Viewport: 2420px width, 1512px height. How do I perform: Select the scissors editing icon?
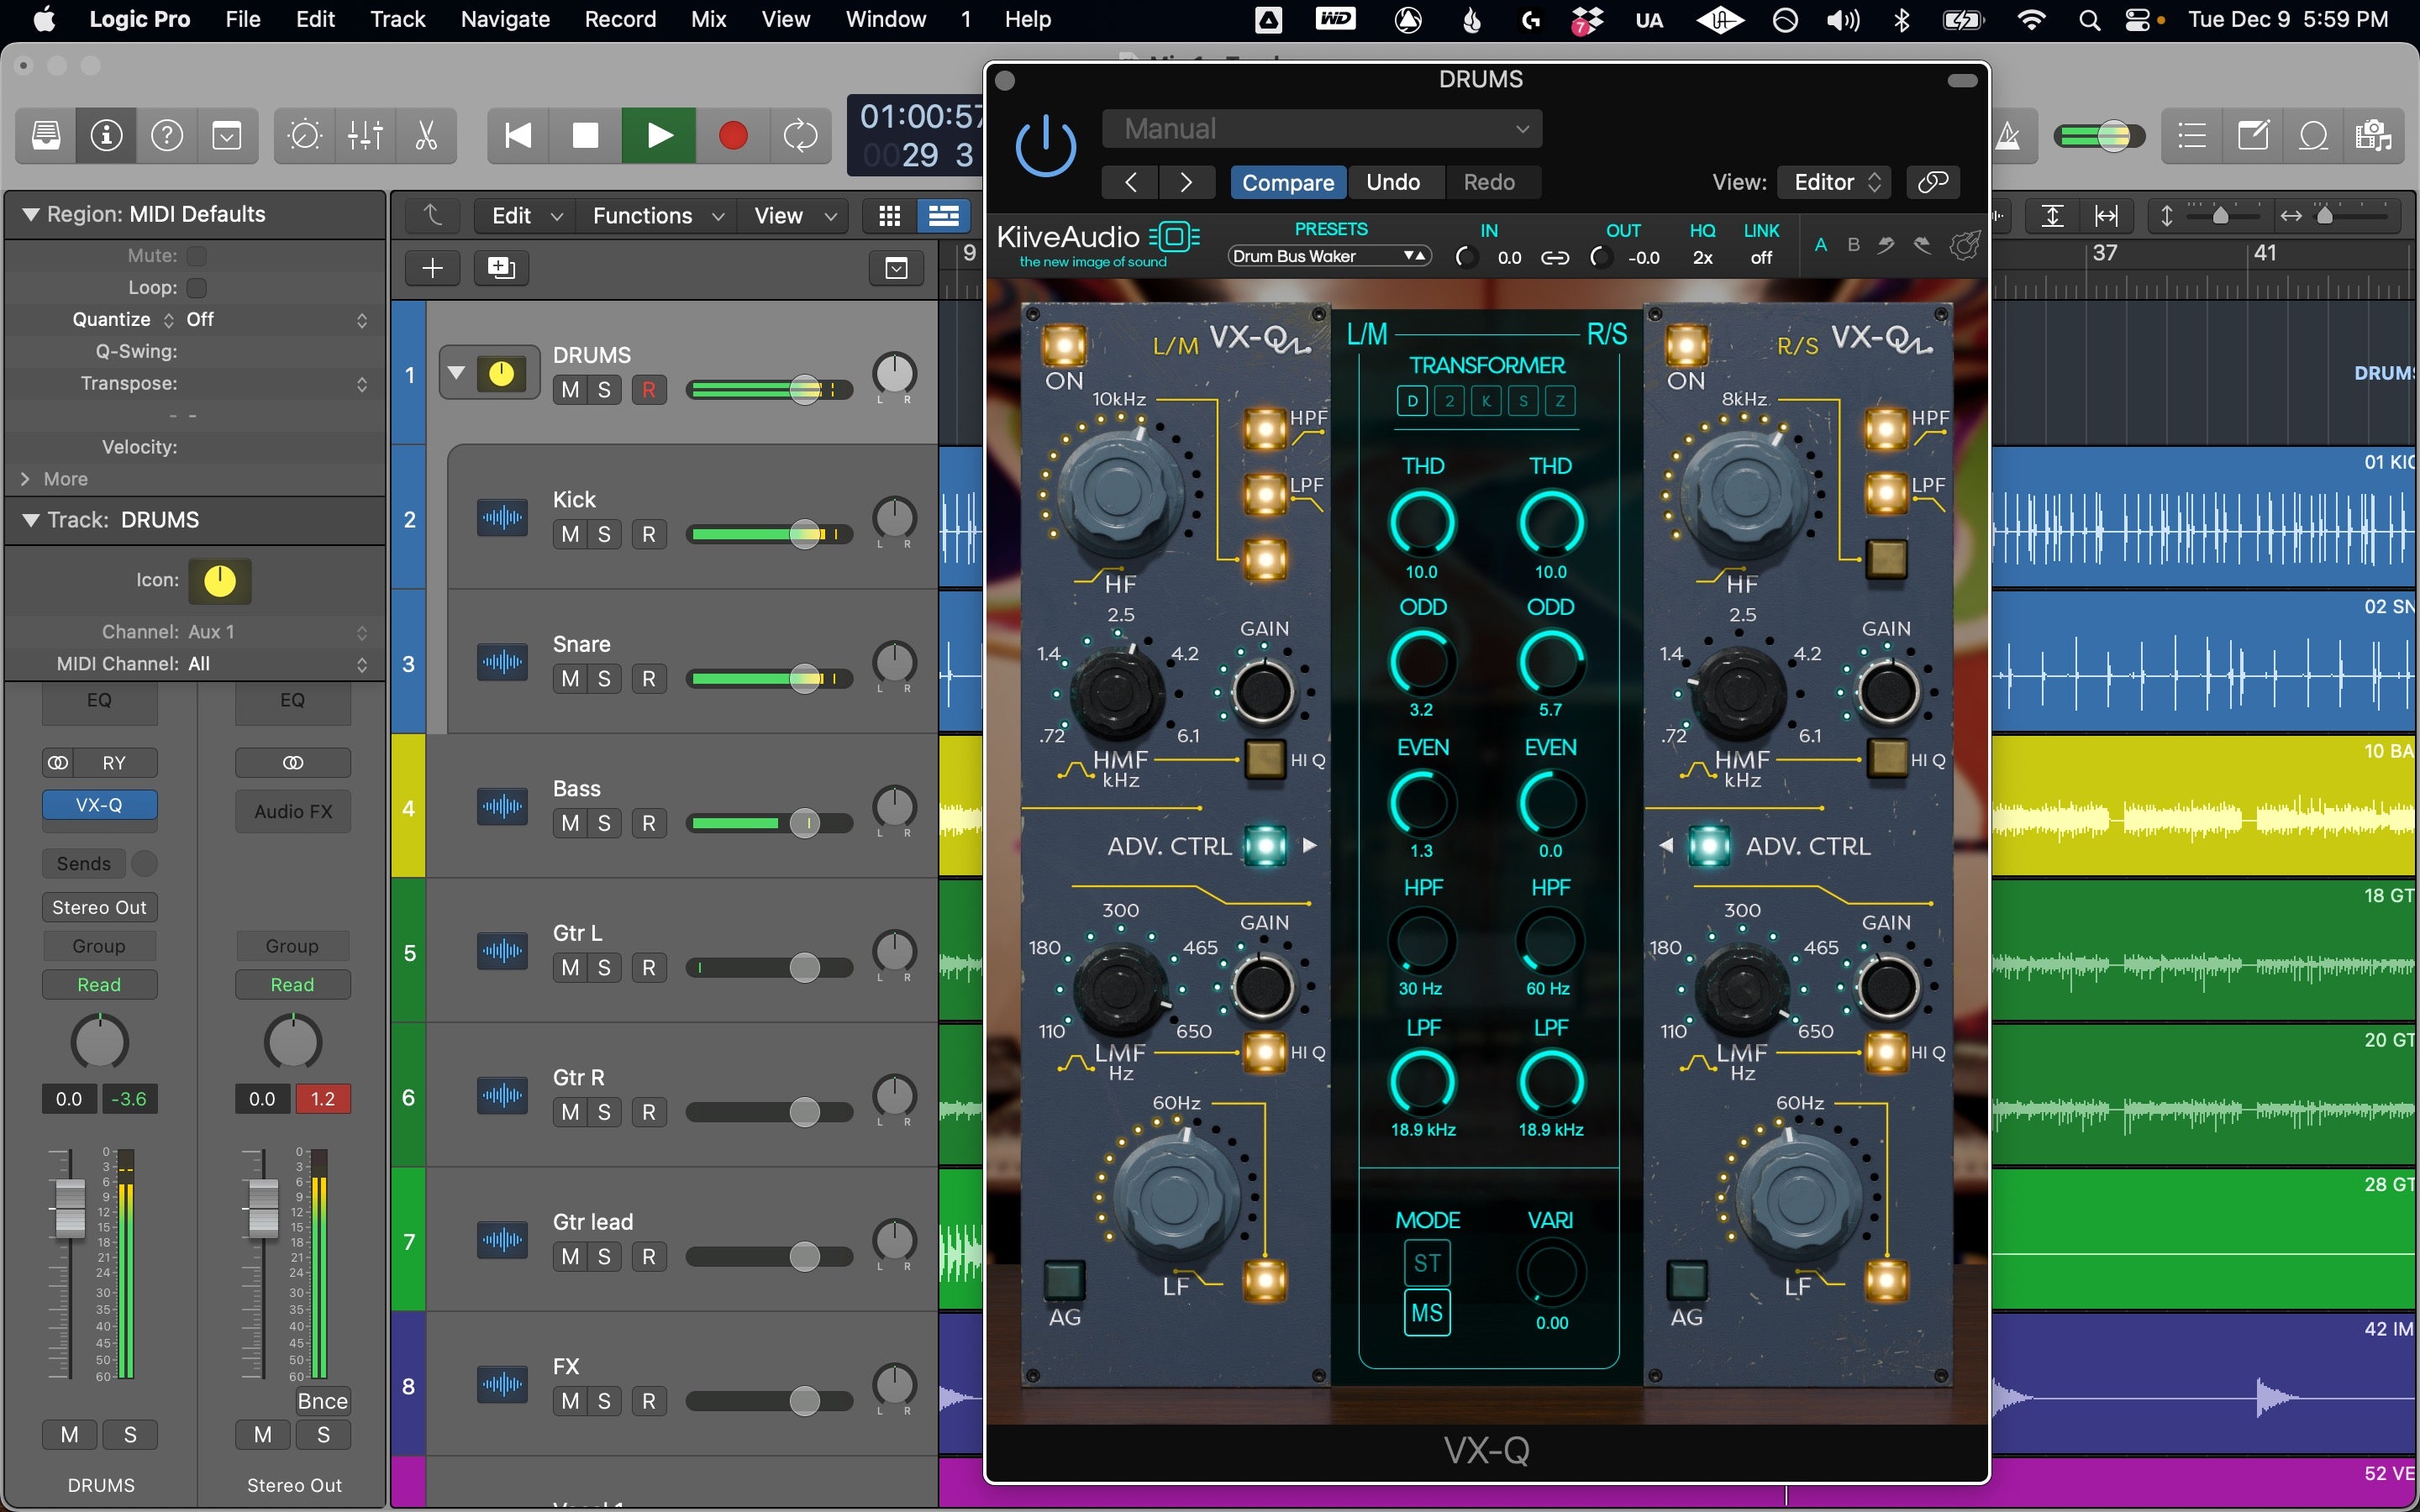point(426,135)
